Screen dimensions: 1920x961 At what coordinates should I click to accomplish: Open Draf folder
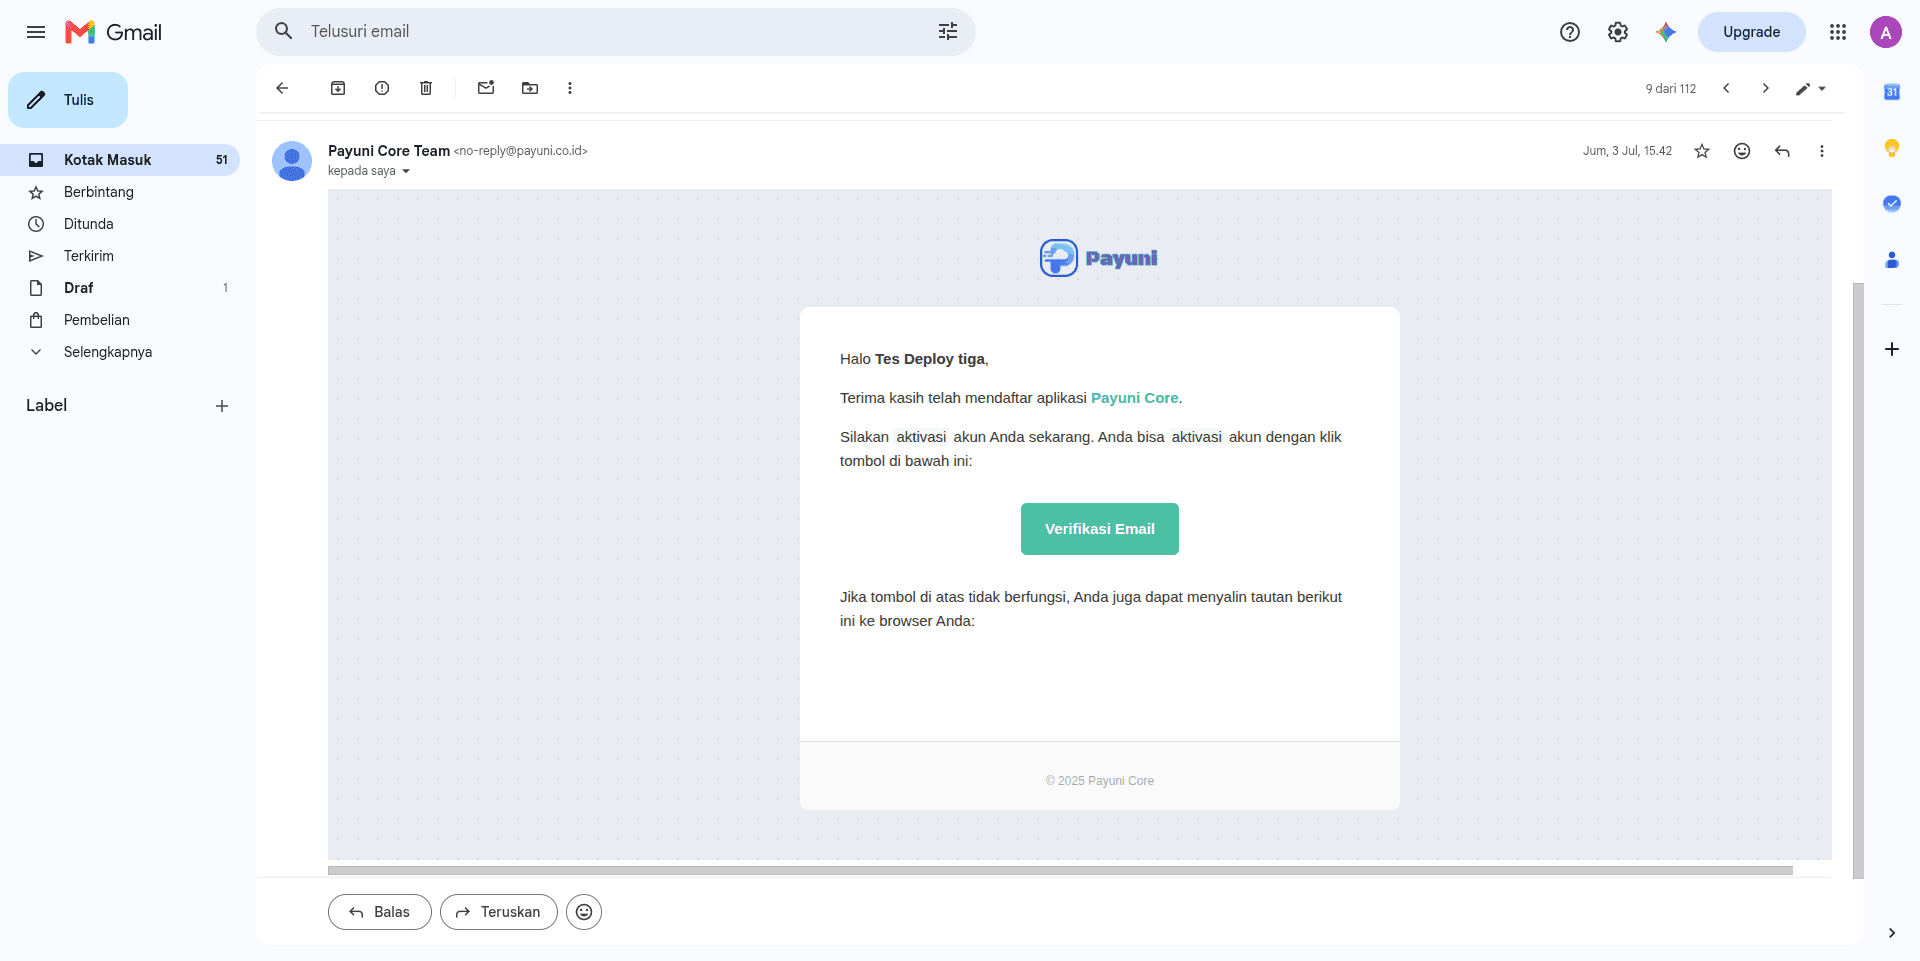tap(120, 288)
